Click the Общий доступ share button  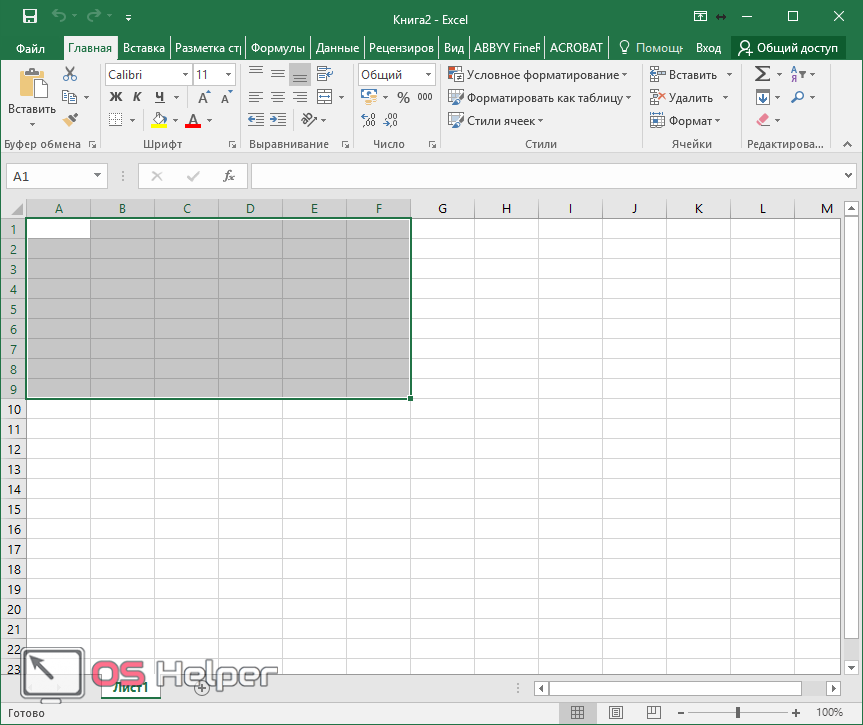pyautogui.click(x=788, y=48)
